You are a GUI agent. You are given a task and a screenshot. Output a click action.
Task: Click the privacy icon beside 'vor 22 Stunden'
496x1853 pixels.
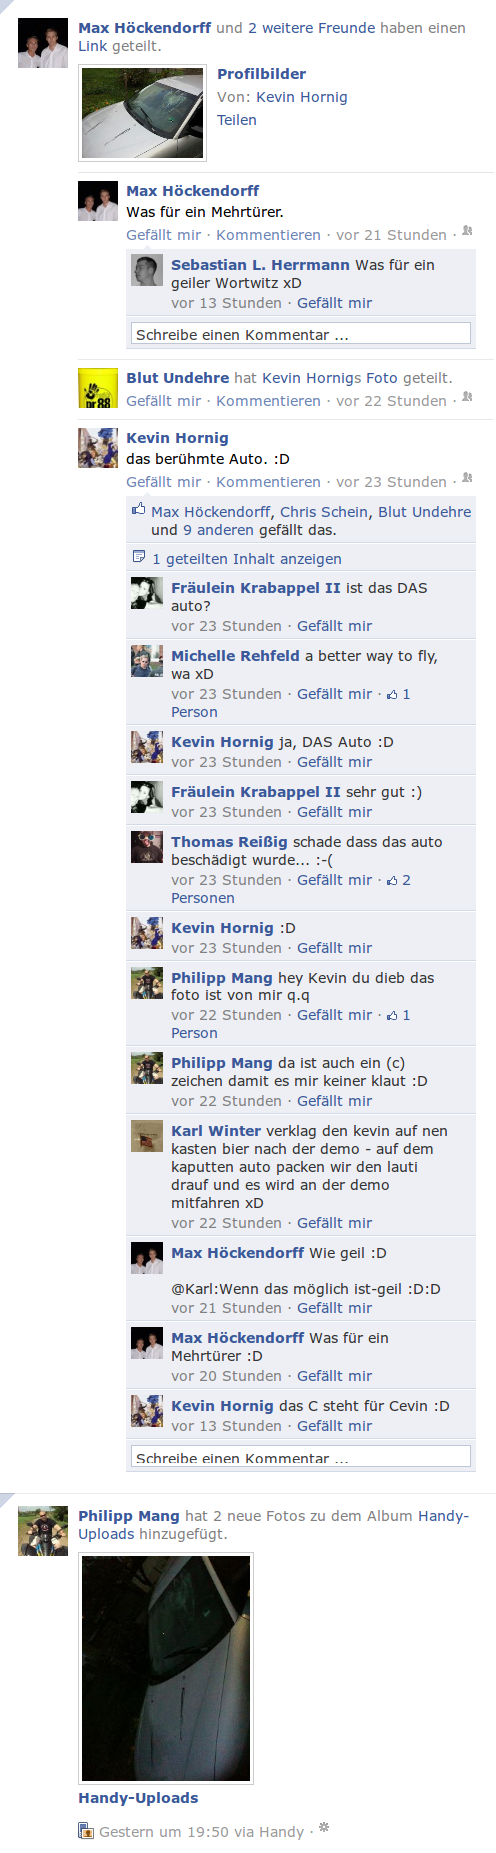tap(467, 397)
